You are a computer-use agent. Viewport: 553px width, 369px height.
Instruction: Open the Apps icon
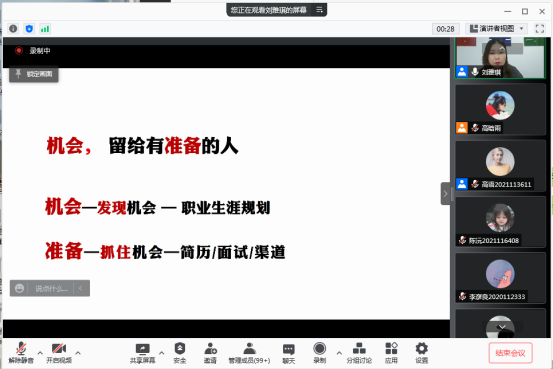coord(391,353)
